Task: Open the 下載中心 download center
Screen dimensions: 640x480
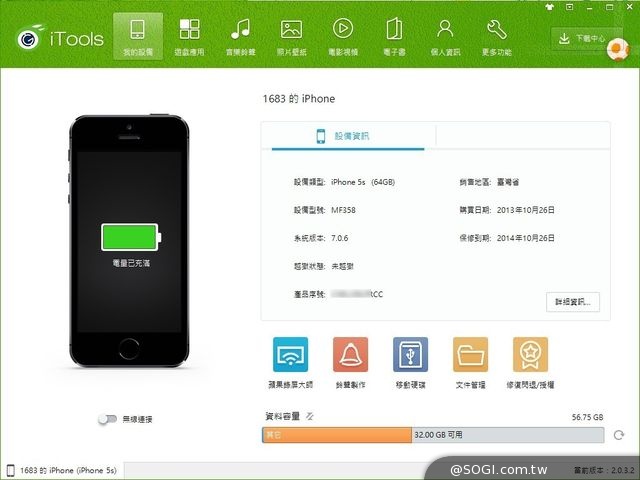Action: pos(586,39)
